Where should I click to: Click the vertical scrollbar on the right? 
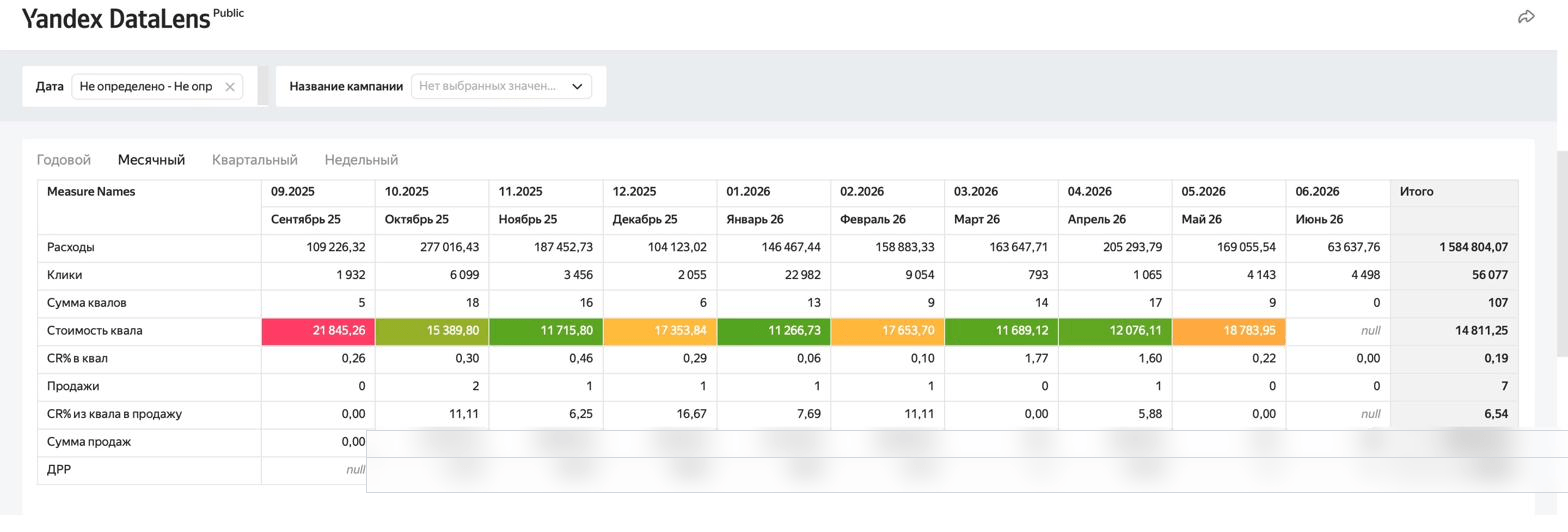pyautogui.click(x=1562, y=254)
